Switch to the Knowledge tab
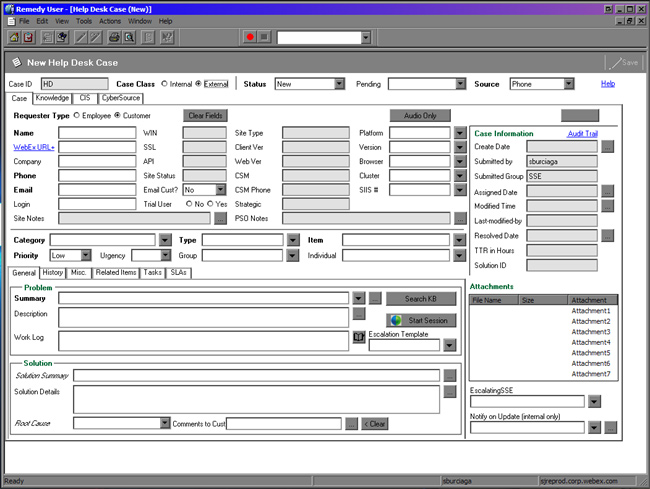The image size is (650, 489). [52, 99]
